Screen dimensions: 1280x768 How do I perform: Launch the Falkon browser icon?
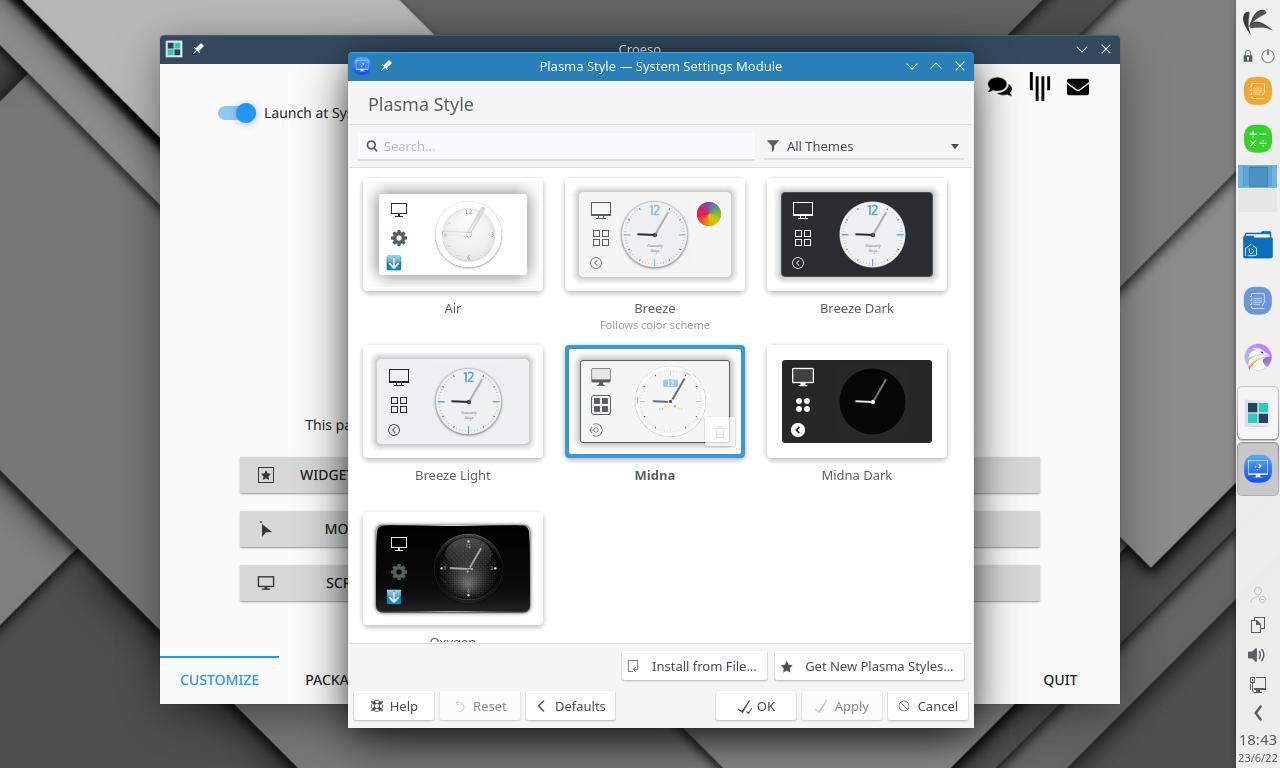pyautogui.click(x=1258, y=357)
